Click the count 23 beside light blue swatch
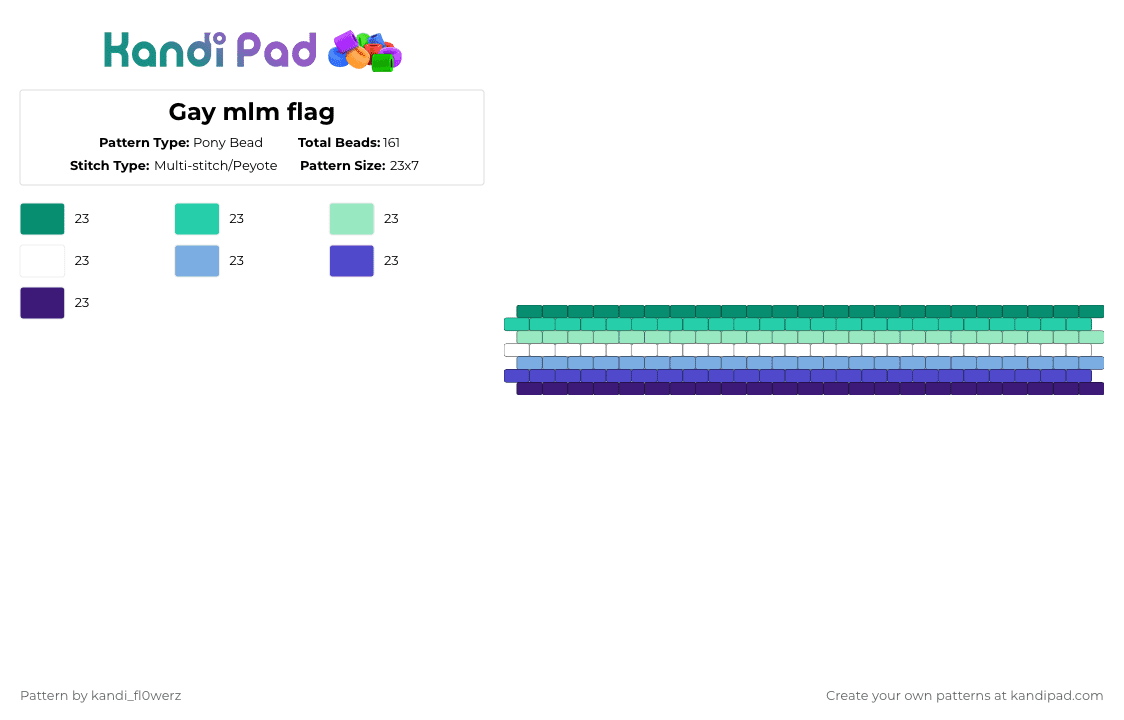 (x=237, y=261)
